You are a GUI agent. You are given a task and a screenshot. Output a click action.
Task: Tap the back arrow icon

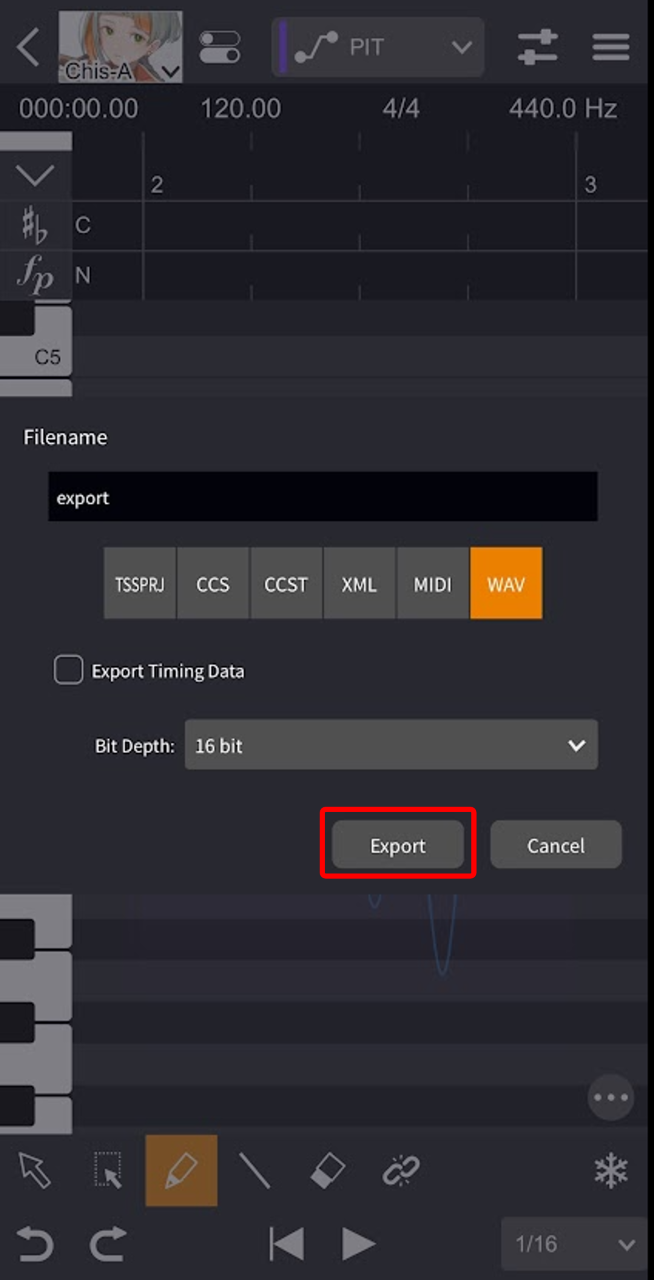(x=28, y=47)
